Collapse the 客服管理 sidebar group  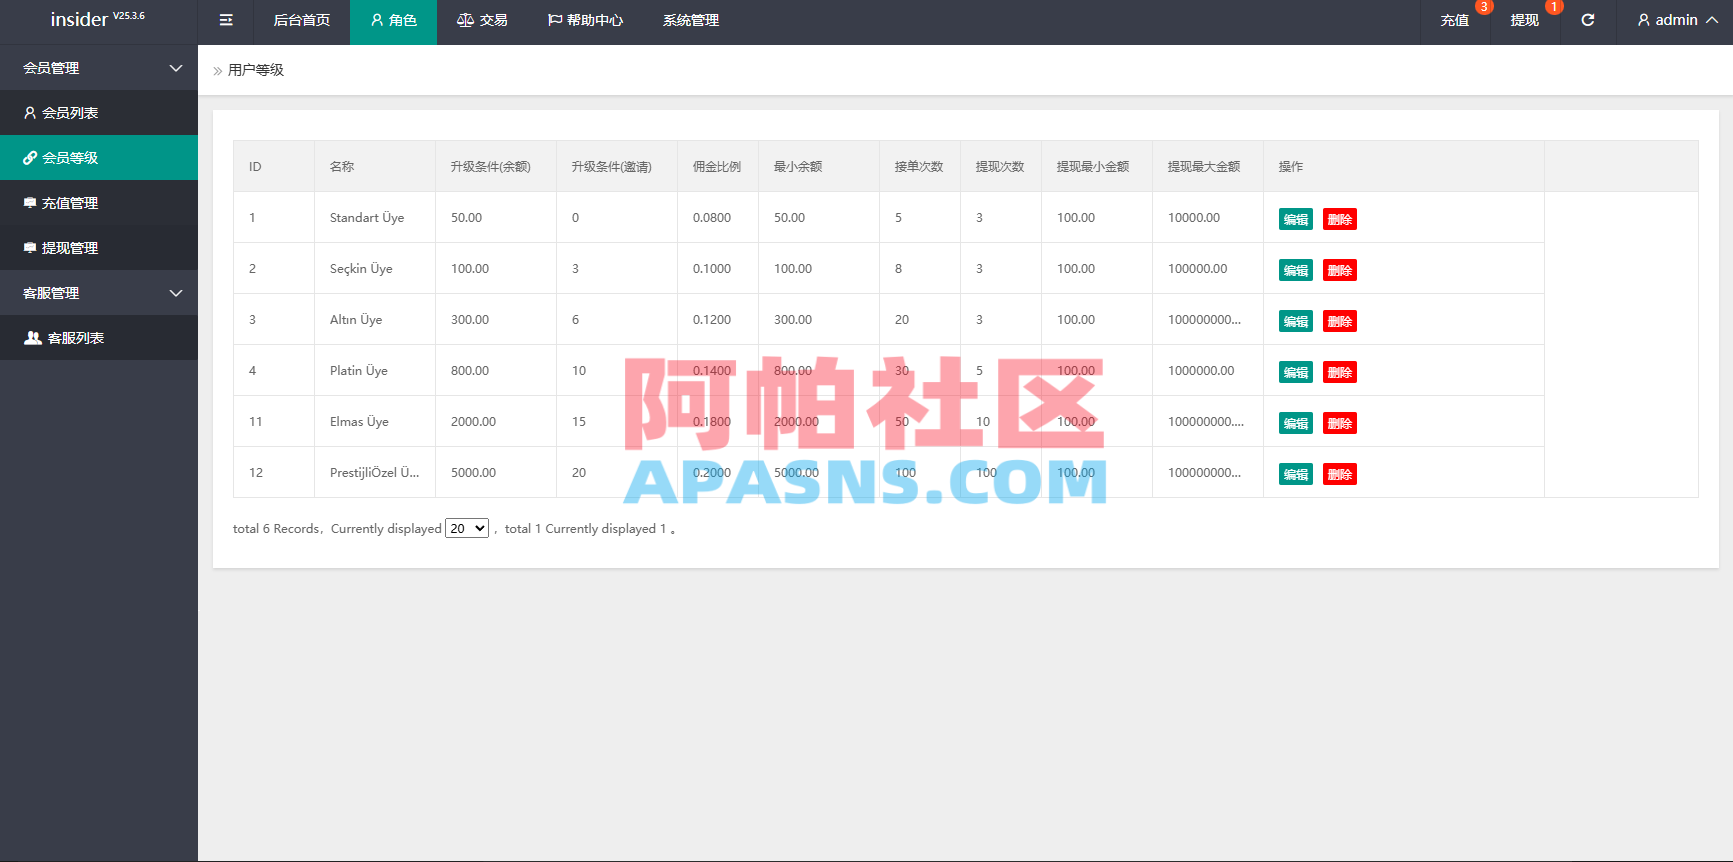tap(99, 293)
